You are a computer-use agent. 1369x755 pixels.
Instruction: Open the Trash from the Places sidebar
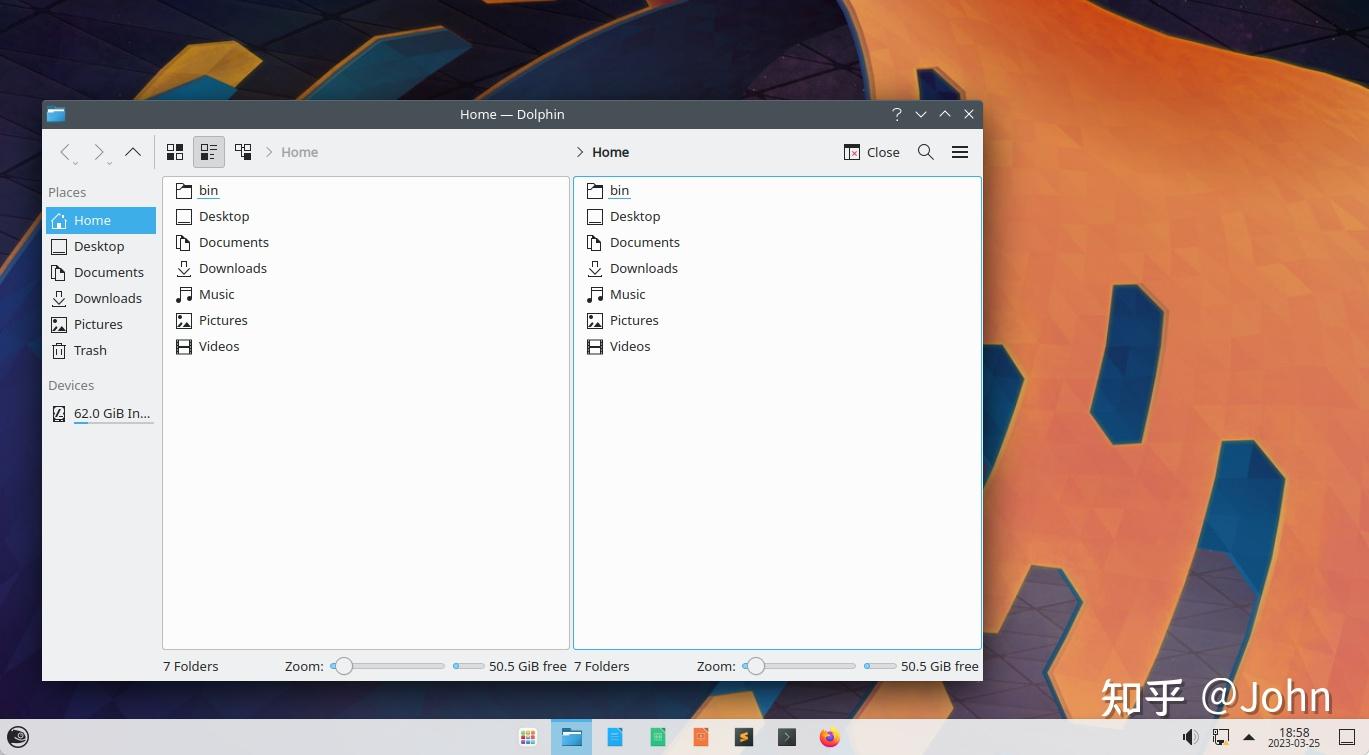89,350
